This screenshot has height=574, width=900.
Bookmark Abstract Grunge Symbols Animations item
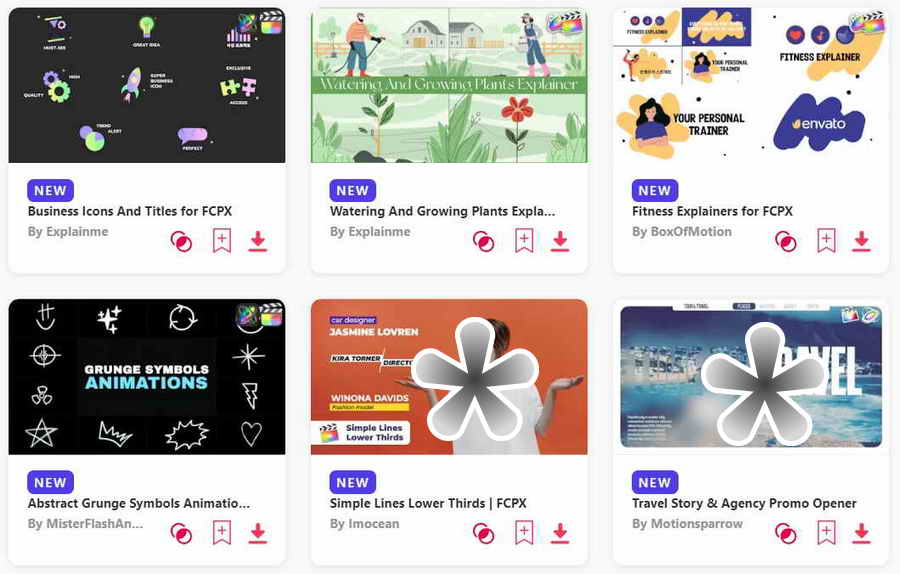pyautogui.click(x=222, y=533)
